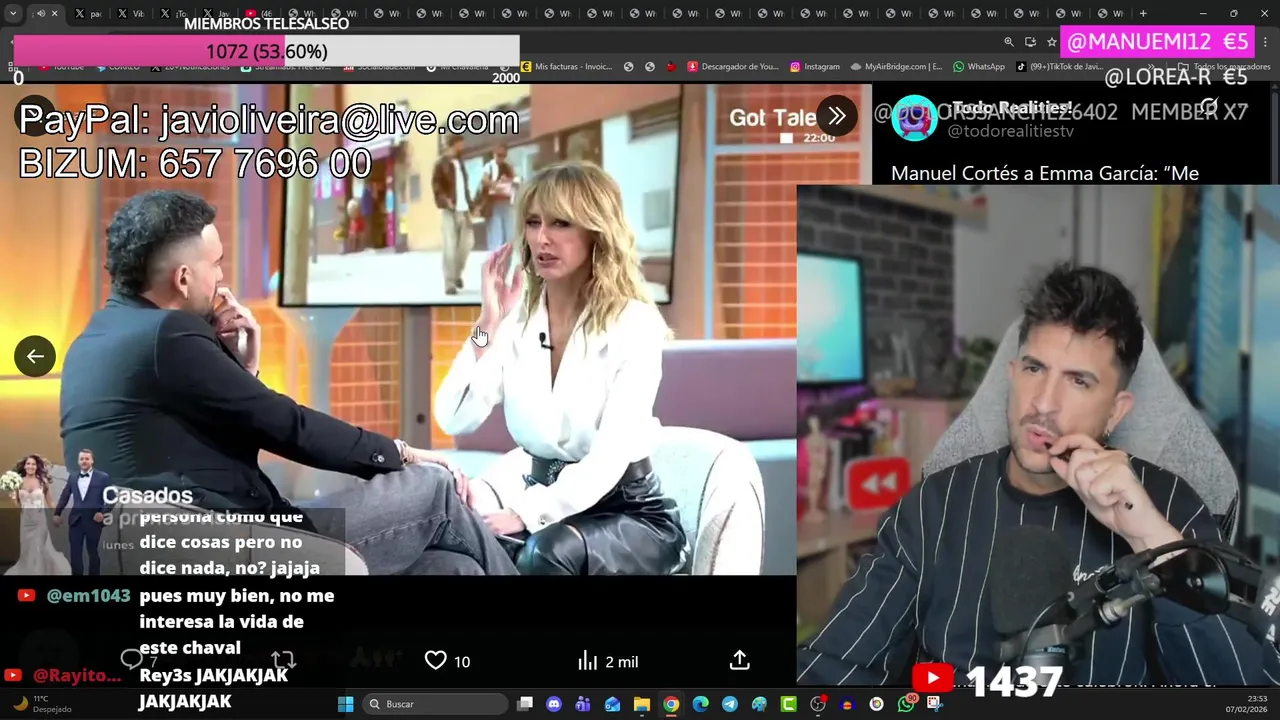Open view stats showing 2 mil
The image size is (1280, 720).
[608, 661]
